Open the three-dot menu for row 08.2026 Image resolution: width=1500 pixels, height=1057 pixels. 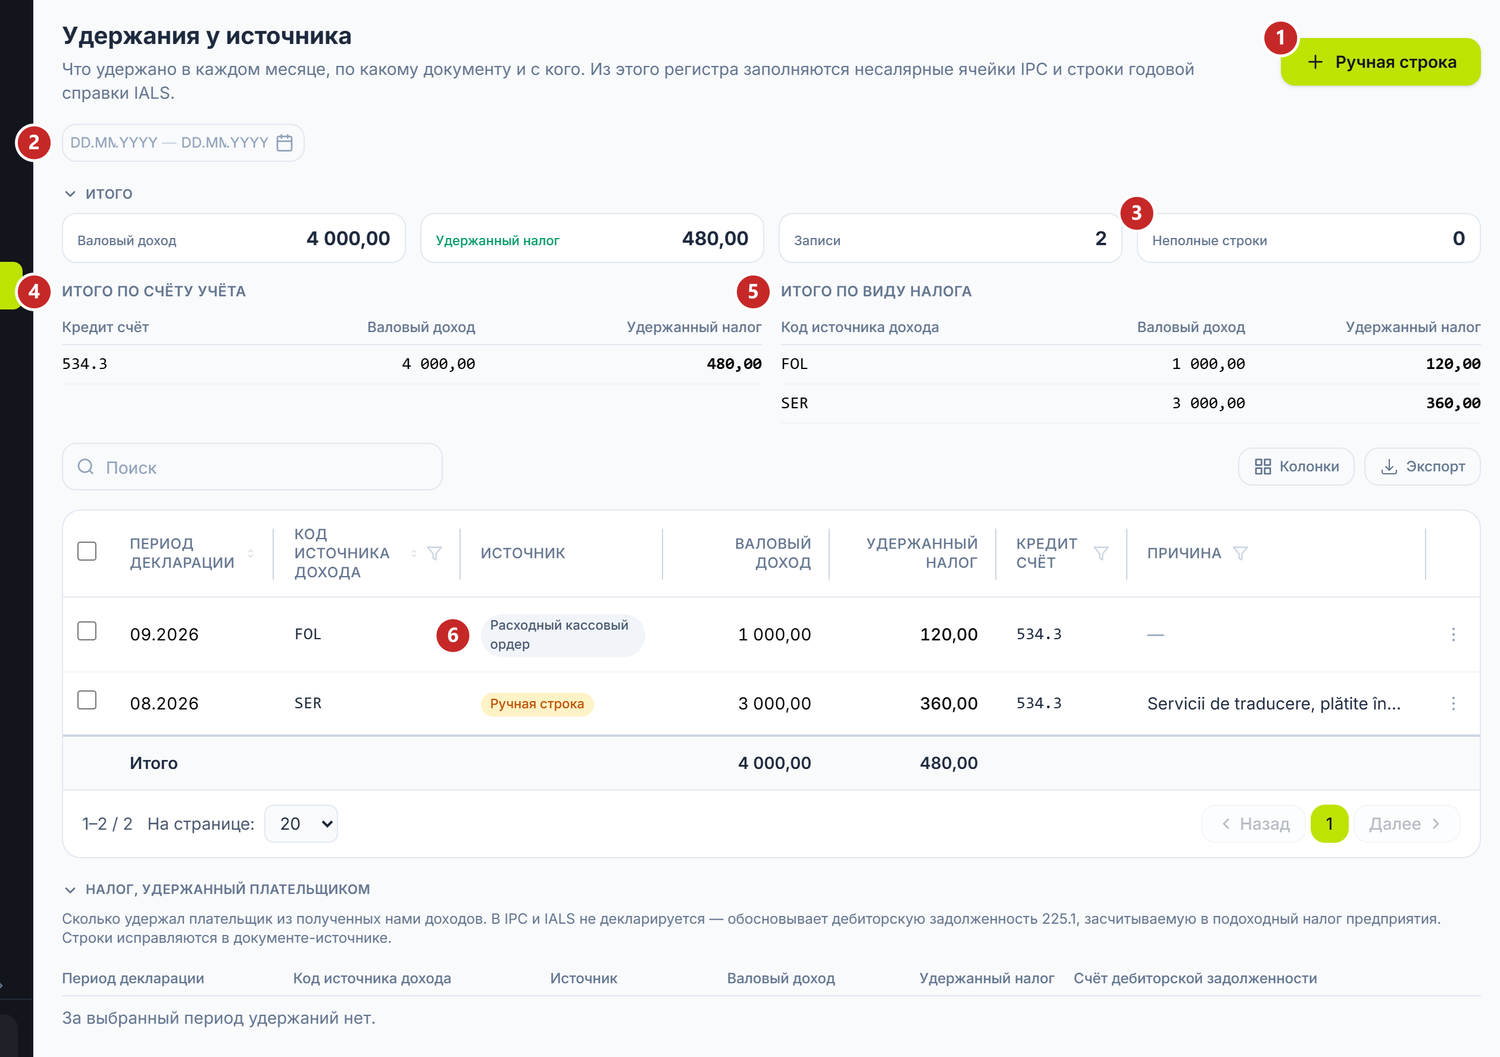(x=1453, y=703)
